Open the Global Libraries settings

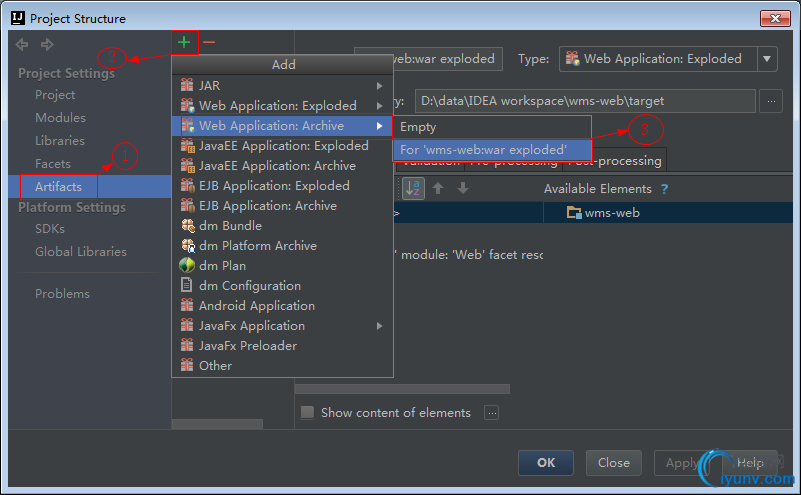(81, 251)
